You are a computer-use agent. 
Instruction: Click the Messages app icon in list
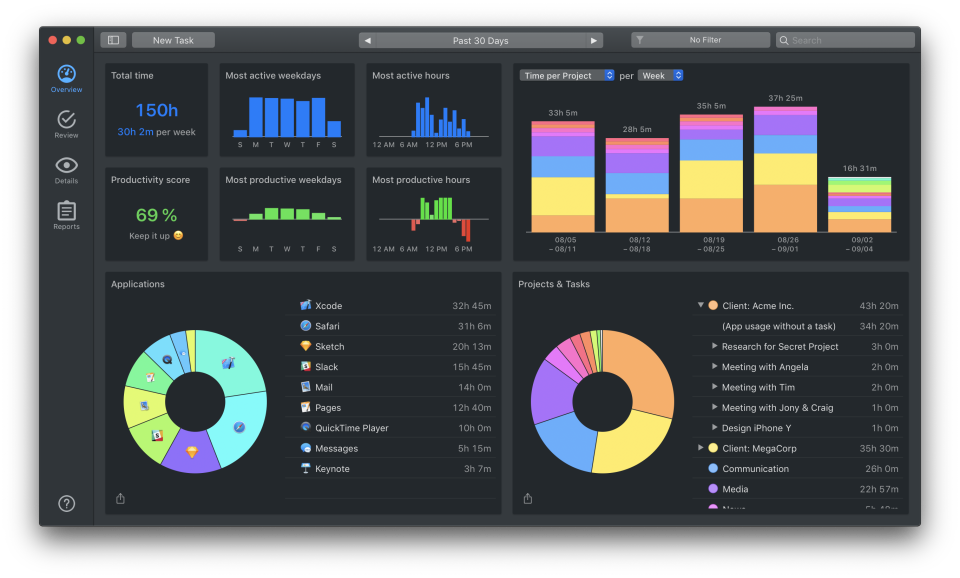coord(306,448)
